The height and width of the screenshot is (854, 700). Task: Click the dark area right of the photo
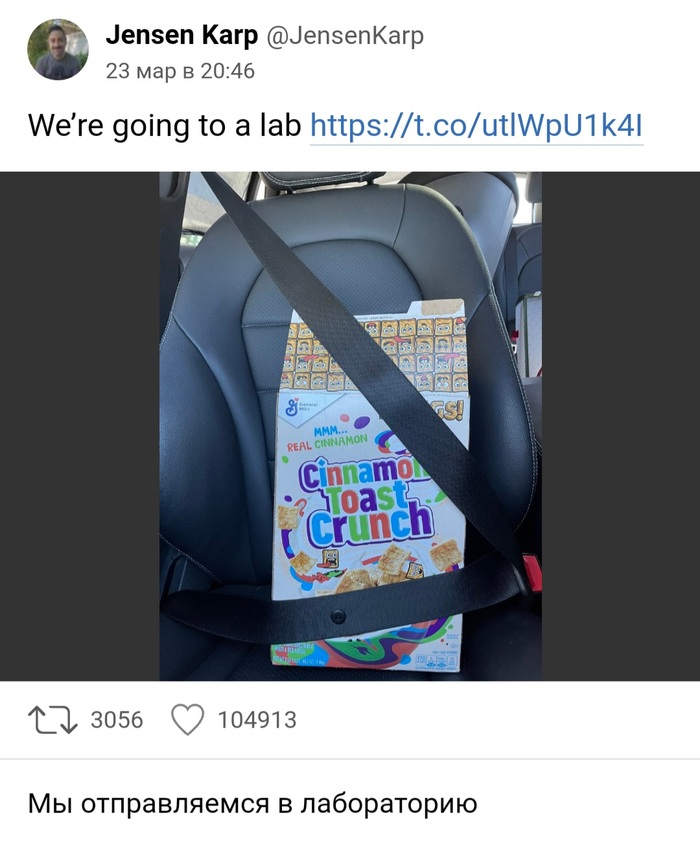(621, 426)
